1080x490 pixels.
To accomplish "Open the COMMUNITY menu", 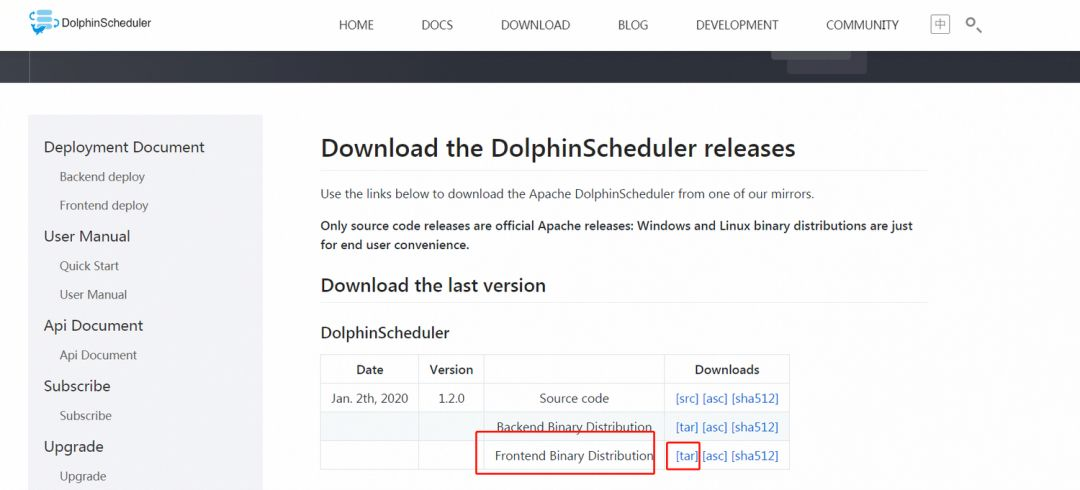I will [862, 25].
